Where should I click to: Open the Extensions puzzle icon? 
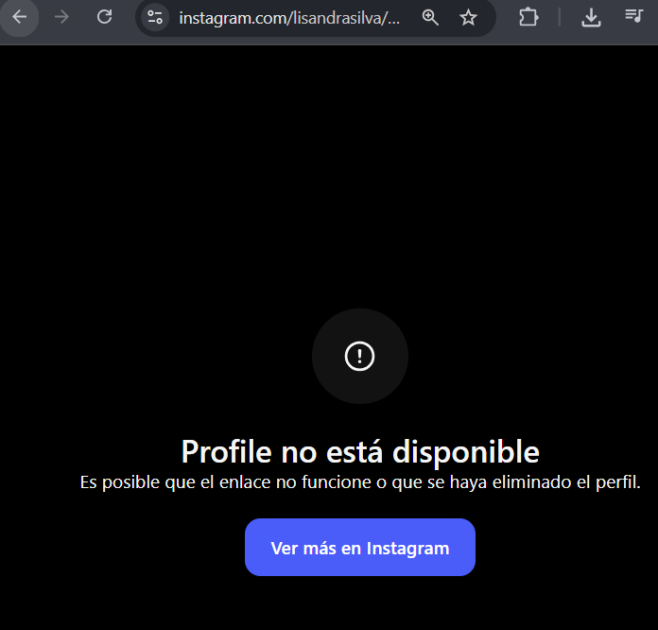click(x=528, y=17)
